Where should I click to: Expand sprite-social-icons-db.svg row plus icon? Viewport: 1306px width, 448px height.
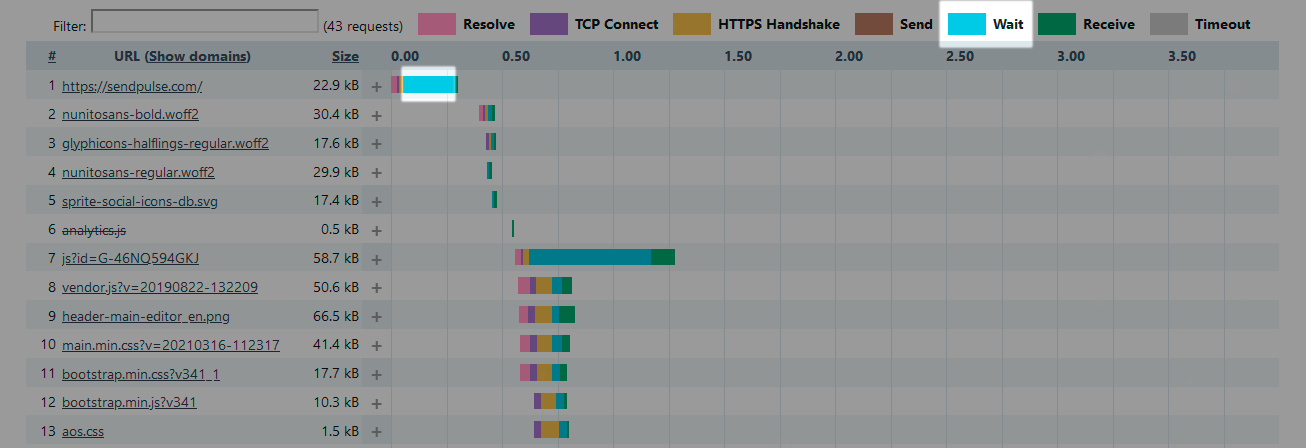377,201
